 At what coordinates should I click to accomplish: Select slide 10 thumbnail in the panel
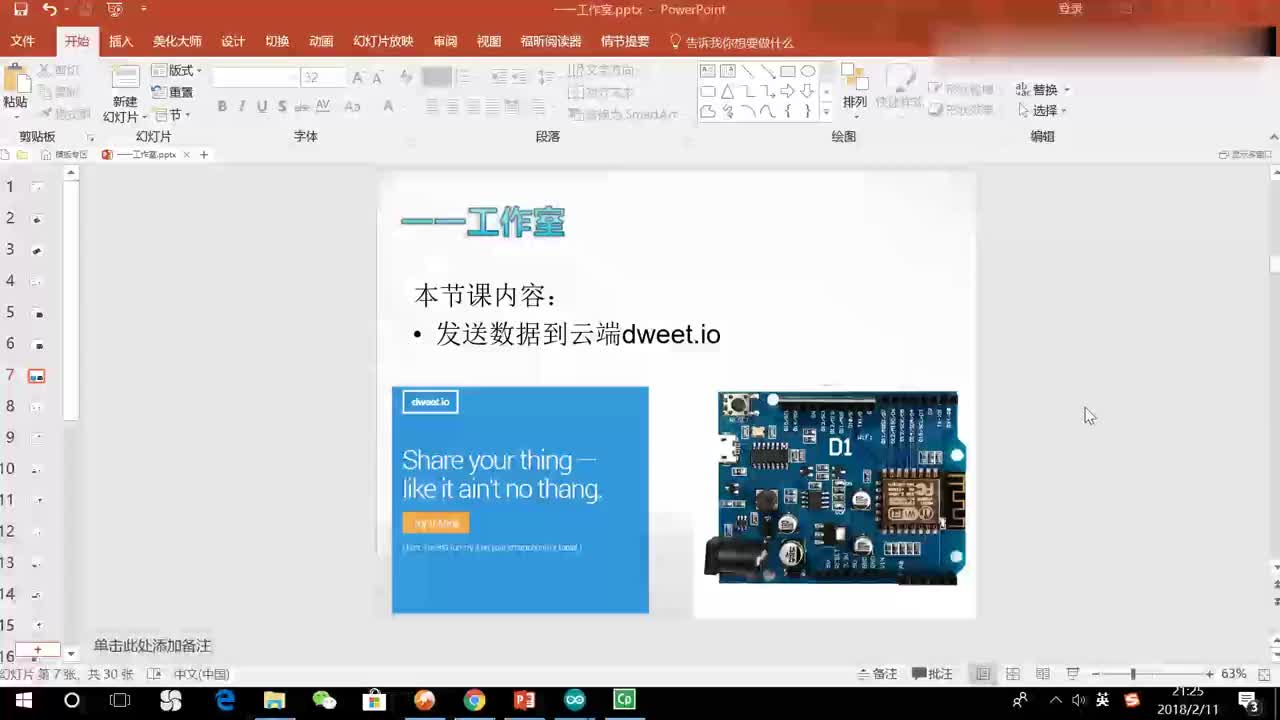click(x=37, y=469)
